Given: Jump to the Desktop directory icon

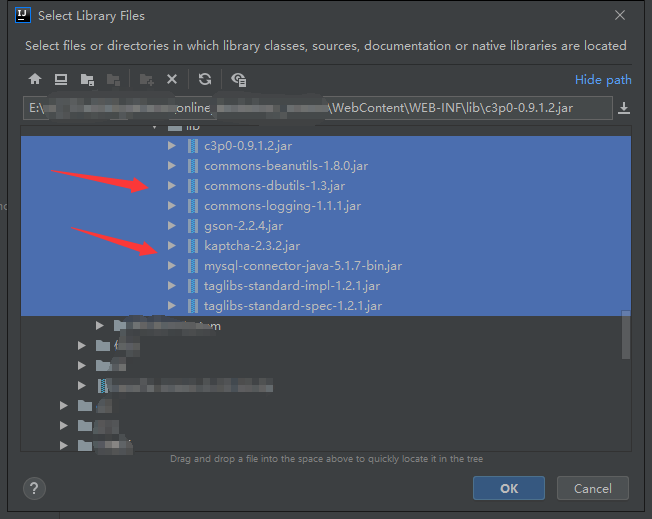Looking at the screenshot, I should (x=61, y=79).
